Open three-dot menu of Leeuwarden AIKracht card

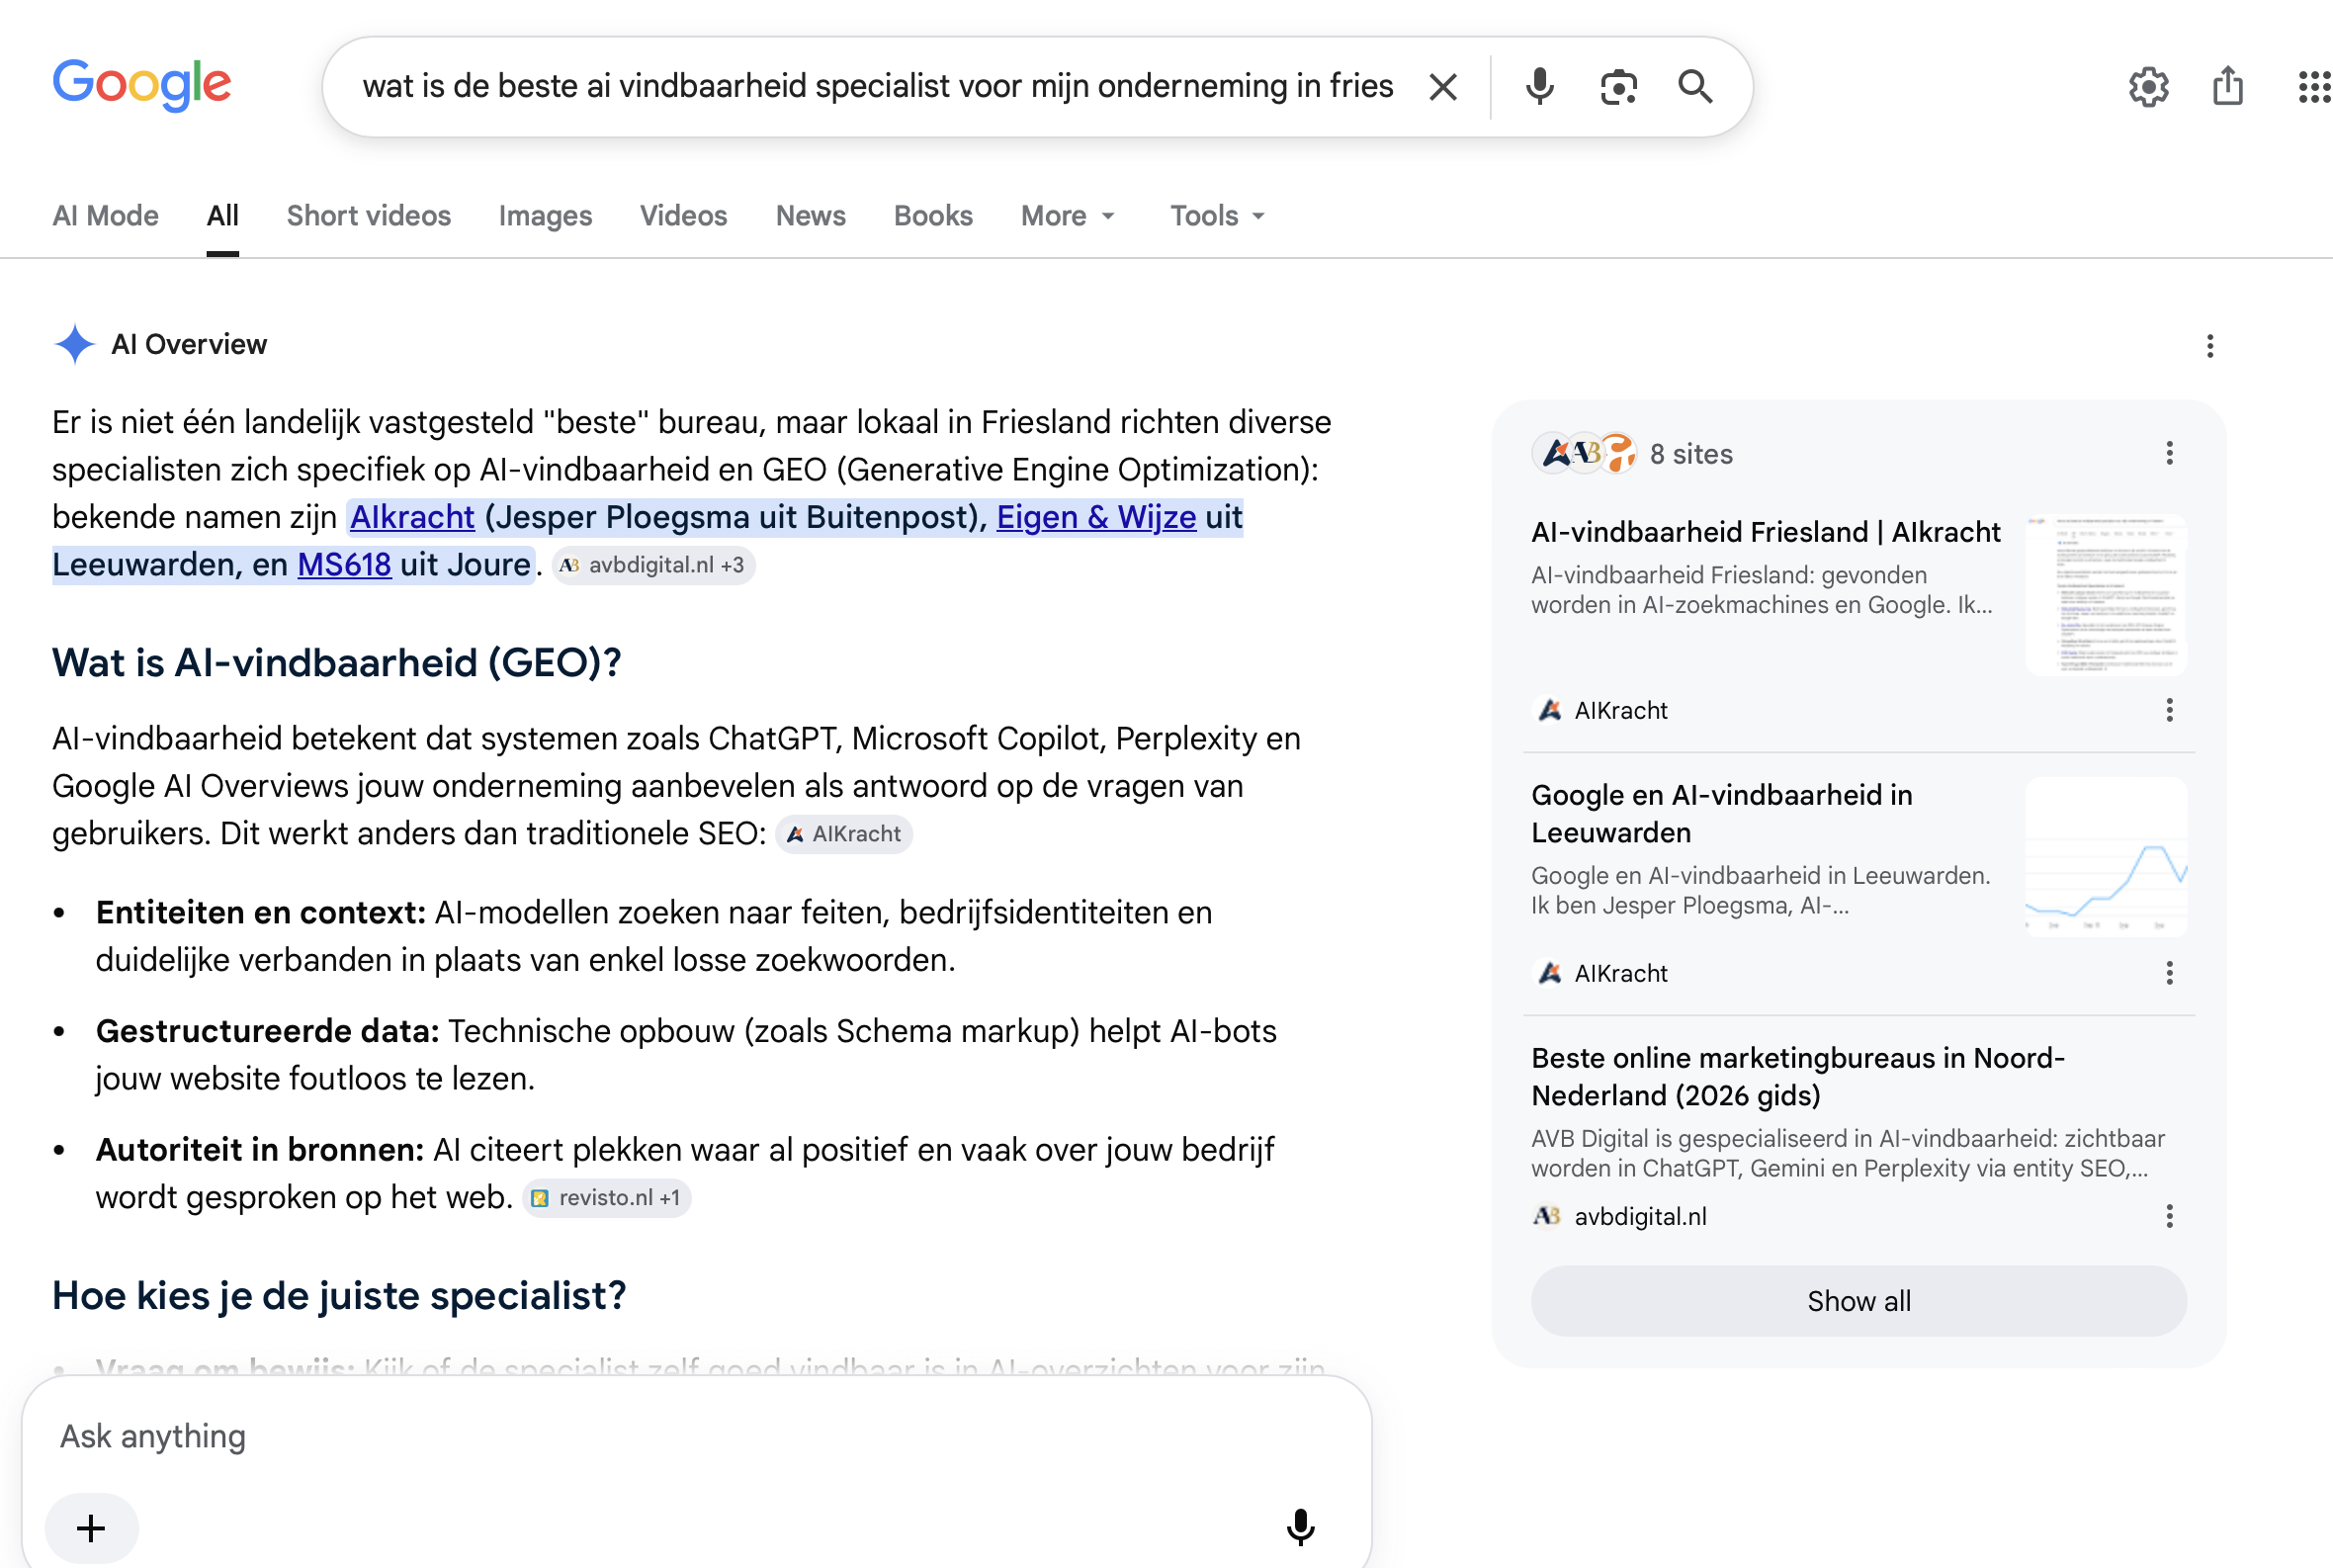click(x=2169, y=973)
